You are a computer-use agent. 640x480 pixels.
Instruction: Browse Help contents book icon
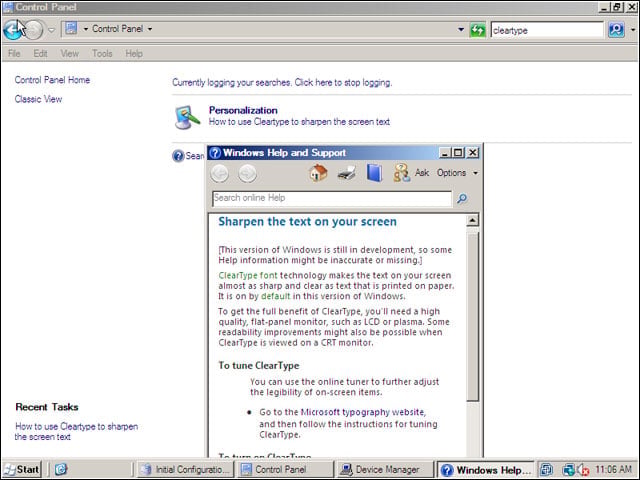[374, 173]
